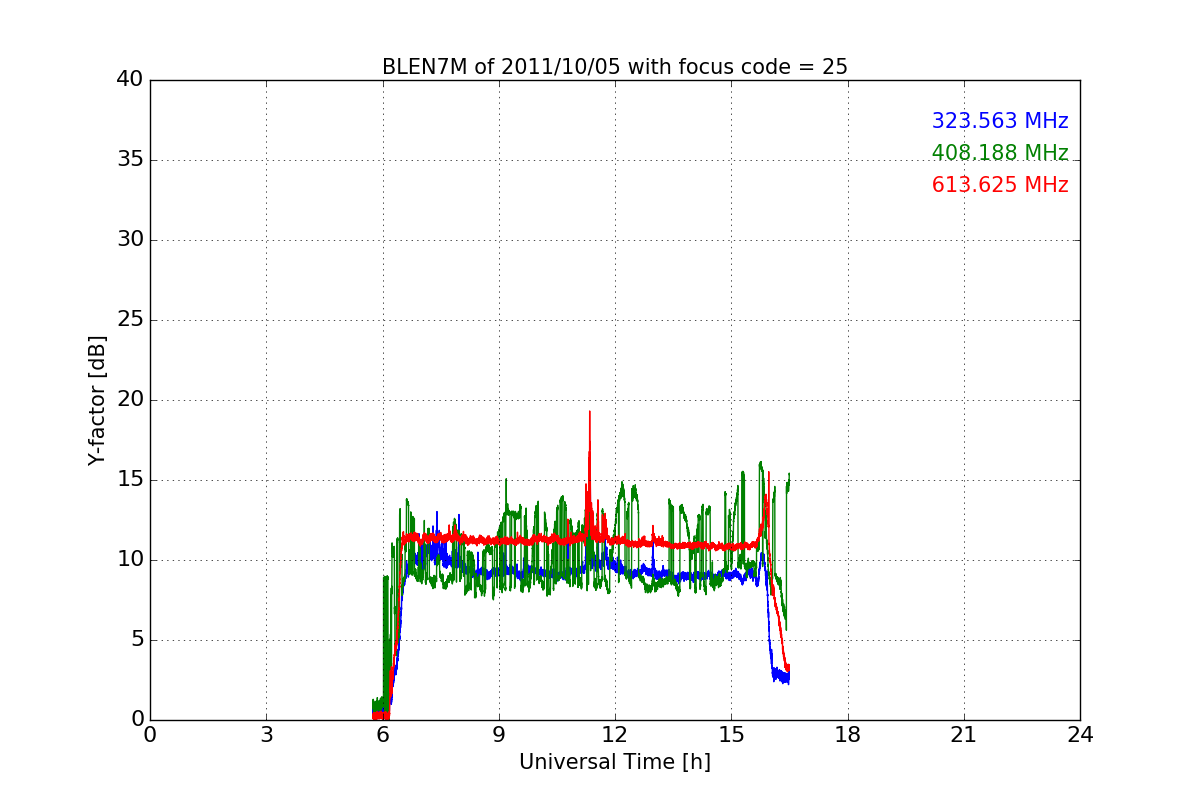Click x-axis tick label 15
Image resolution: width=1200 pixels, height=800 pixels.
(x=731, y=734)
